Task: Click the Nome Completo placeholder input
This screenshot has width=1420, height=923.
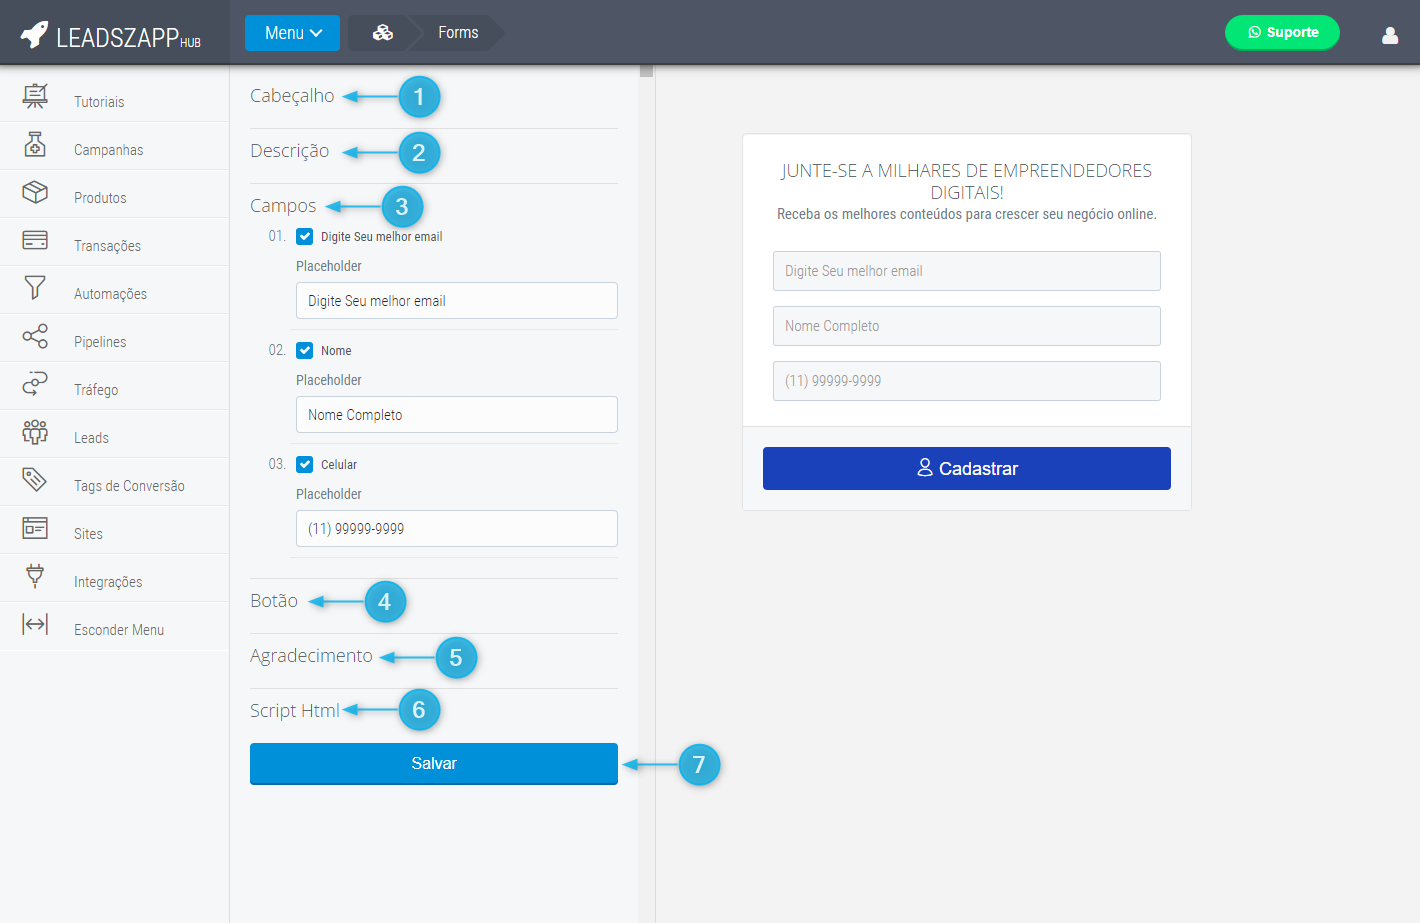Action: coord(456,415)
